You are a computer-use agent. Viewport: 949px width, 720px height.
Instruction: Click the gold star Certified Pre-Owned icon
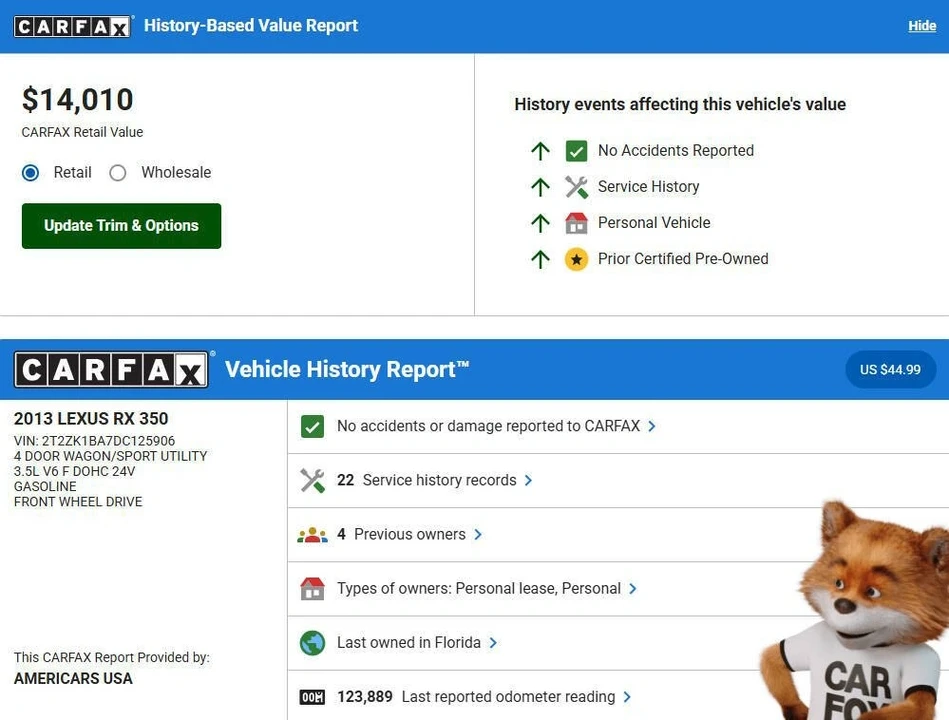pos(576,260)
